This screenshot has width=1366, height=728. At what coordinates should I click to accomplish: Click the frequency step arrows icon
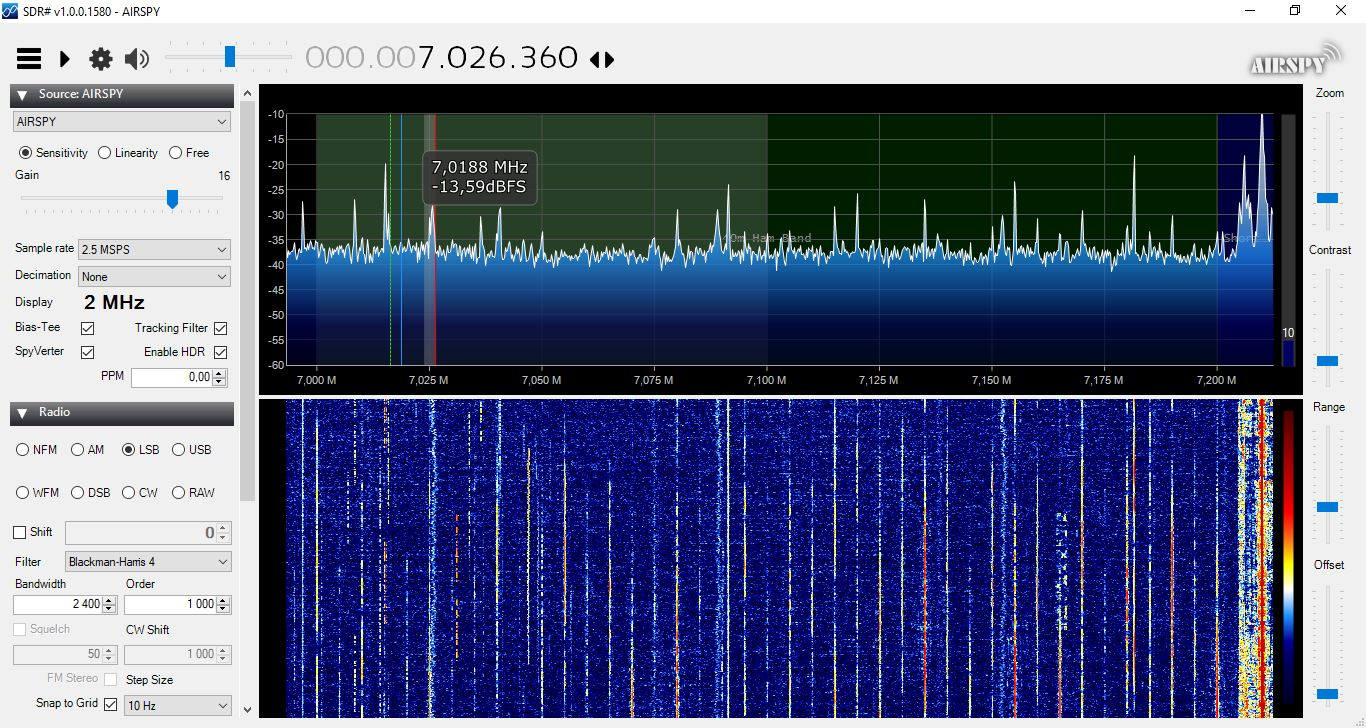[x=602, y=59]
